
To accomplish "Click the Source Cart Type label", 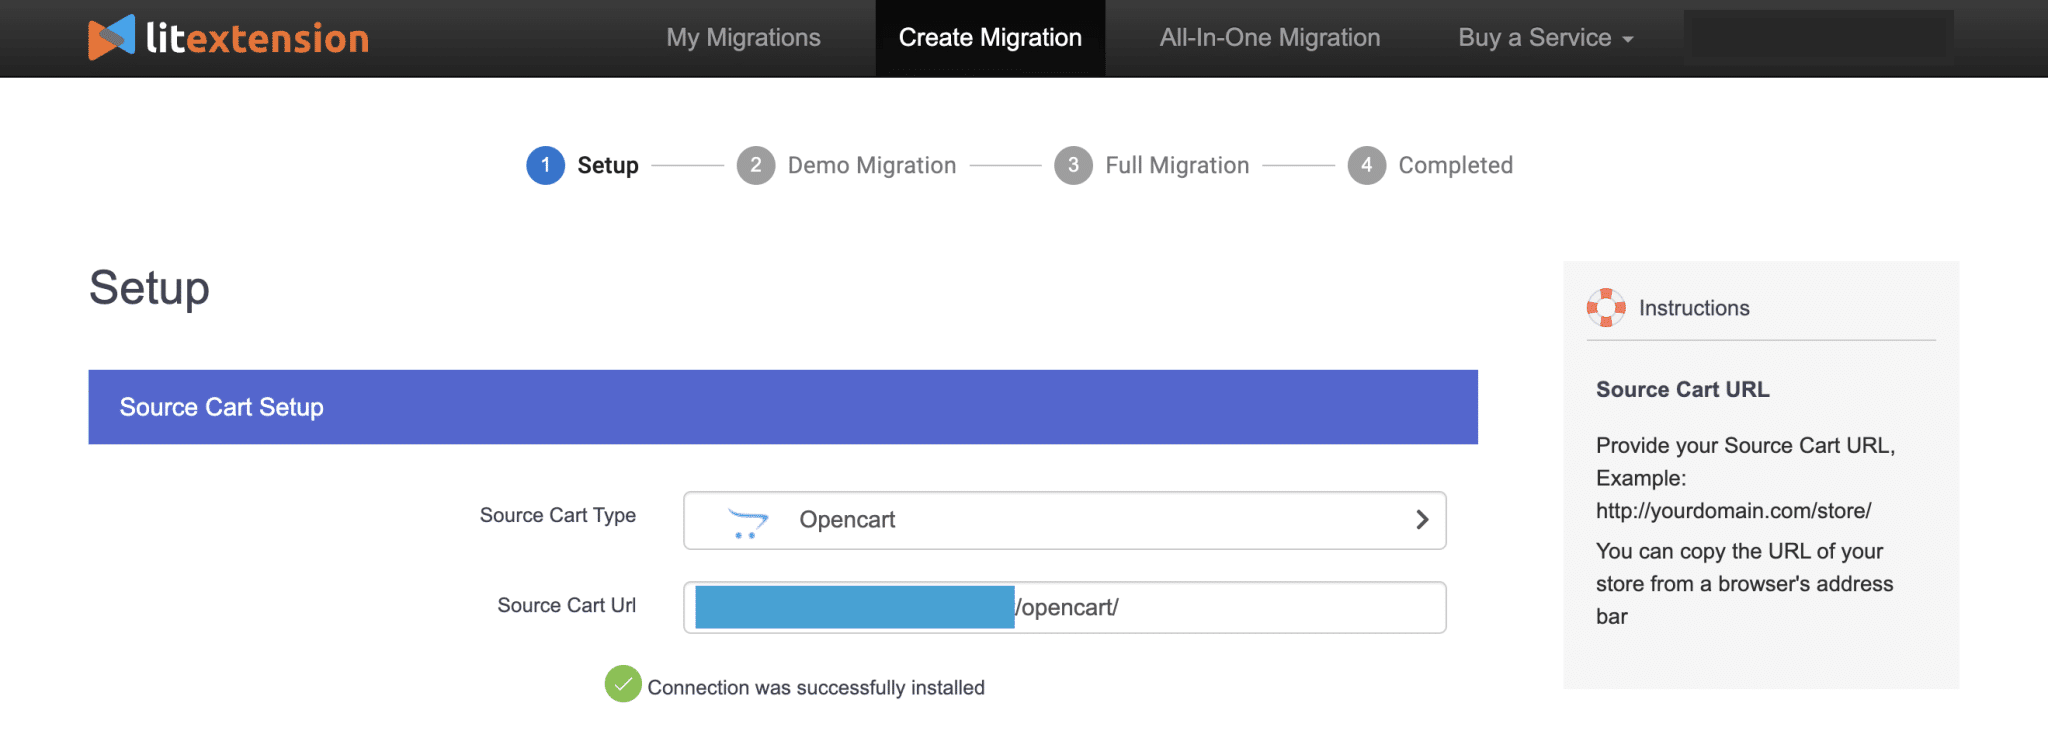I will (558, 515).
